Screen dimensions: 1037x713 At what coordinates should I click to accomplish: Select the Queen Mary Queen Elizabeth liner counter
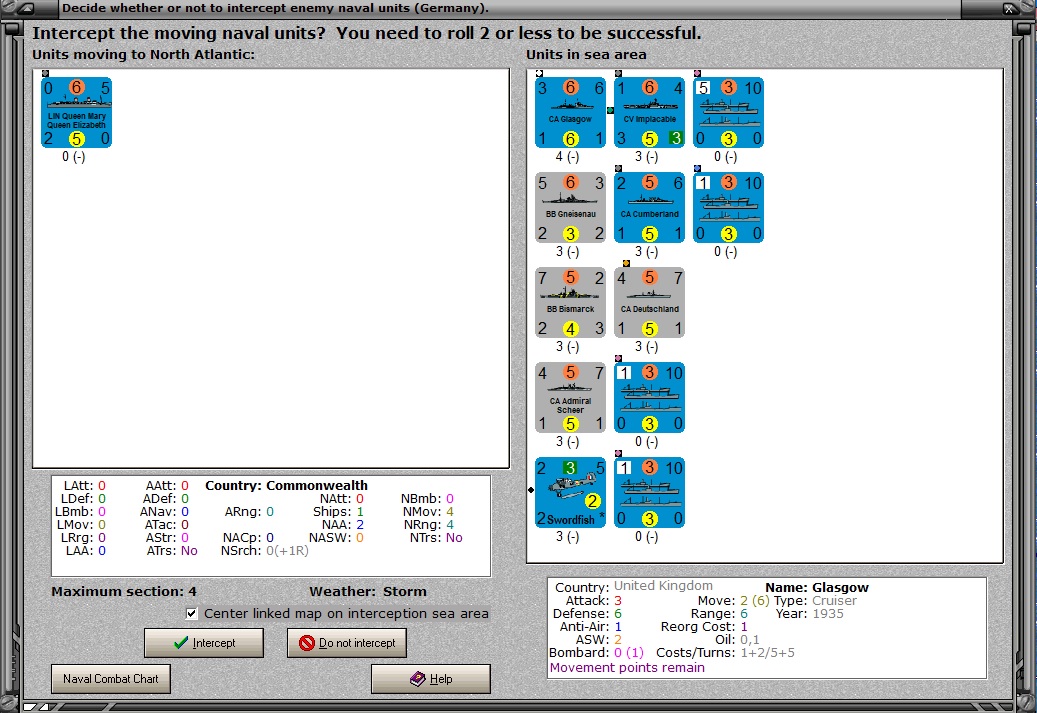(76, 112)
